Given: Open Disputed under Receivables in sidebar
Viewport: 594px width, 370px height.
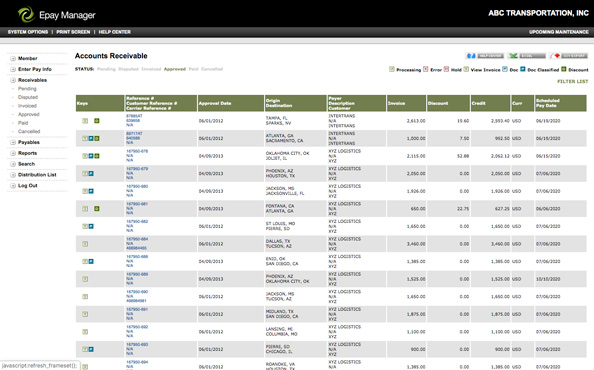Looking at the screenshot, I should click(28, 97).
